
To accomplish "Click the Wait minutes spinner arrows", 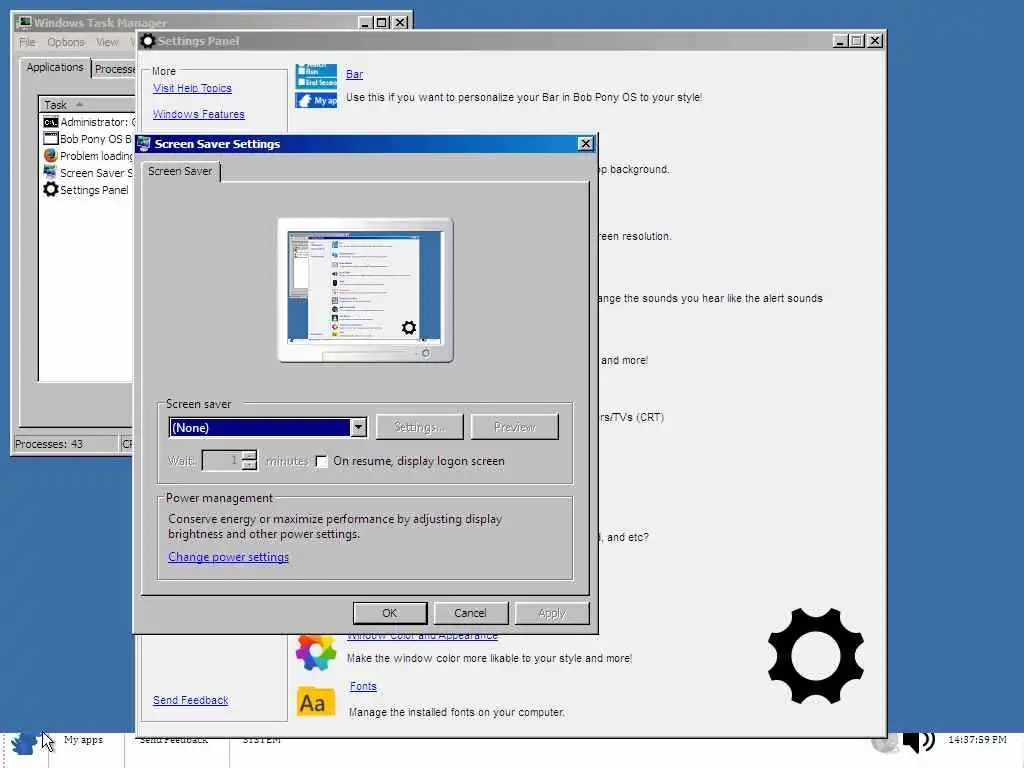I will tap(249, 460).
